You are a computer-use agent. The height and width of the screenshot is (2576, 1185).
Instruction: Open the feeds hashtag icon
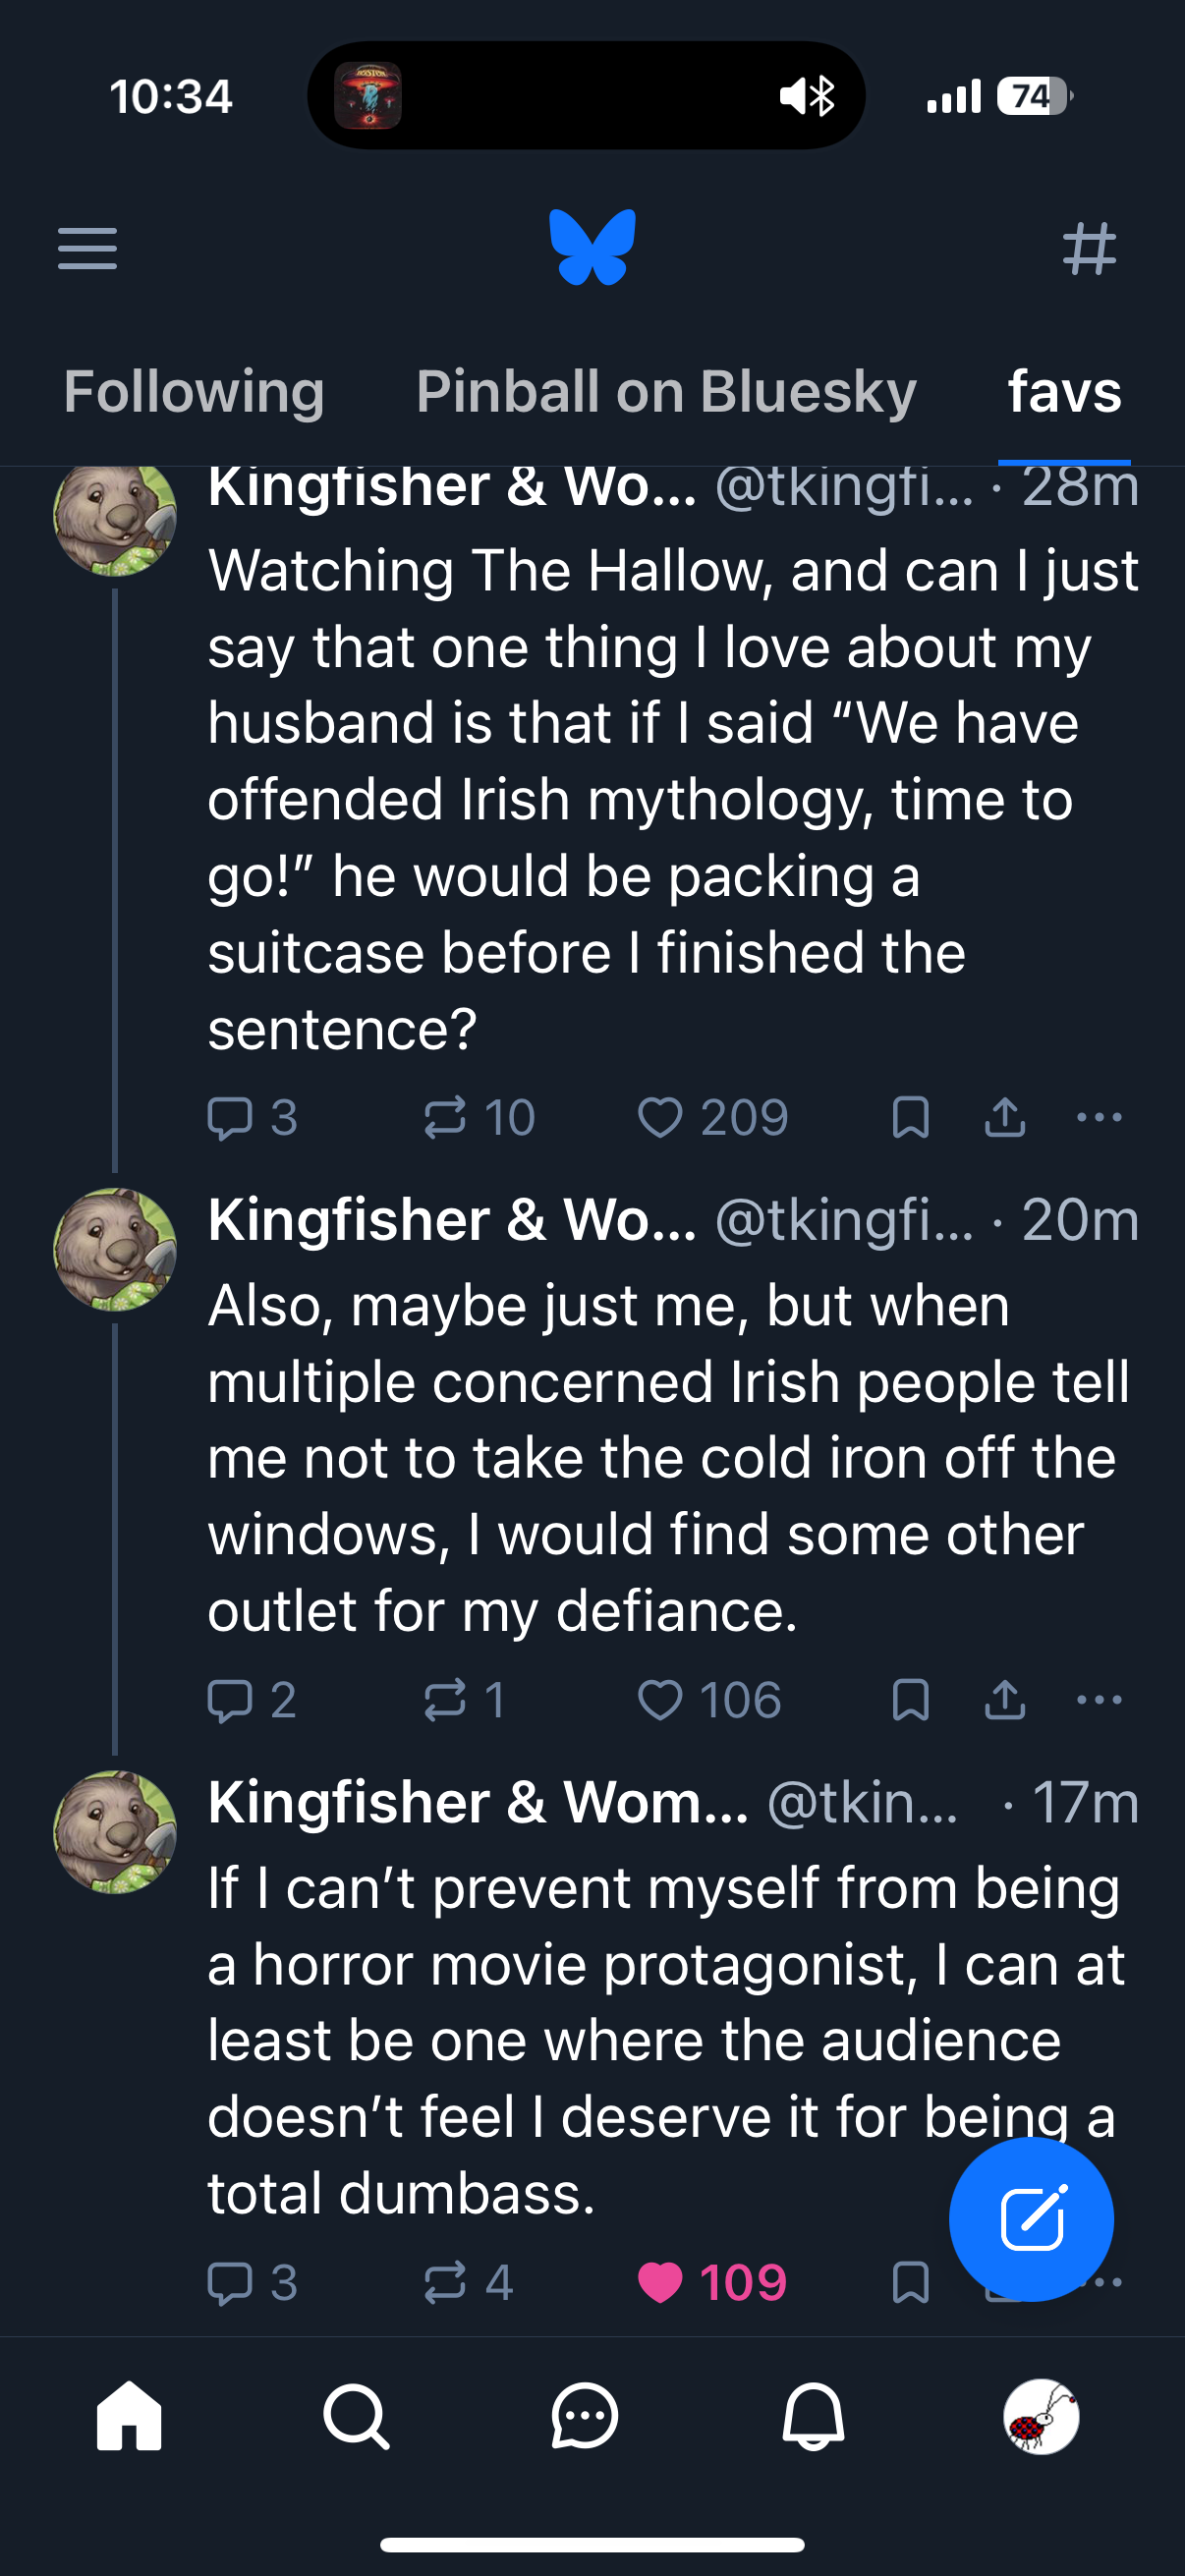click(x=1089, y=248)
